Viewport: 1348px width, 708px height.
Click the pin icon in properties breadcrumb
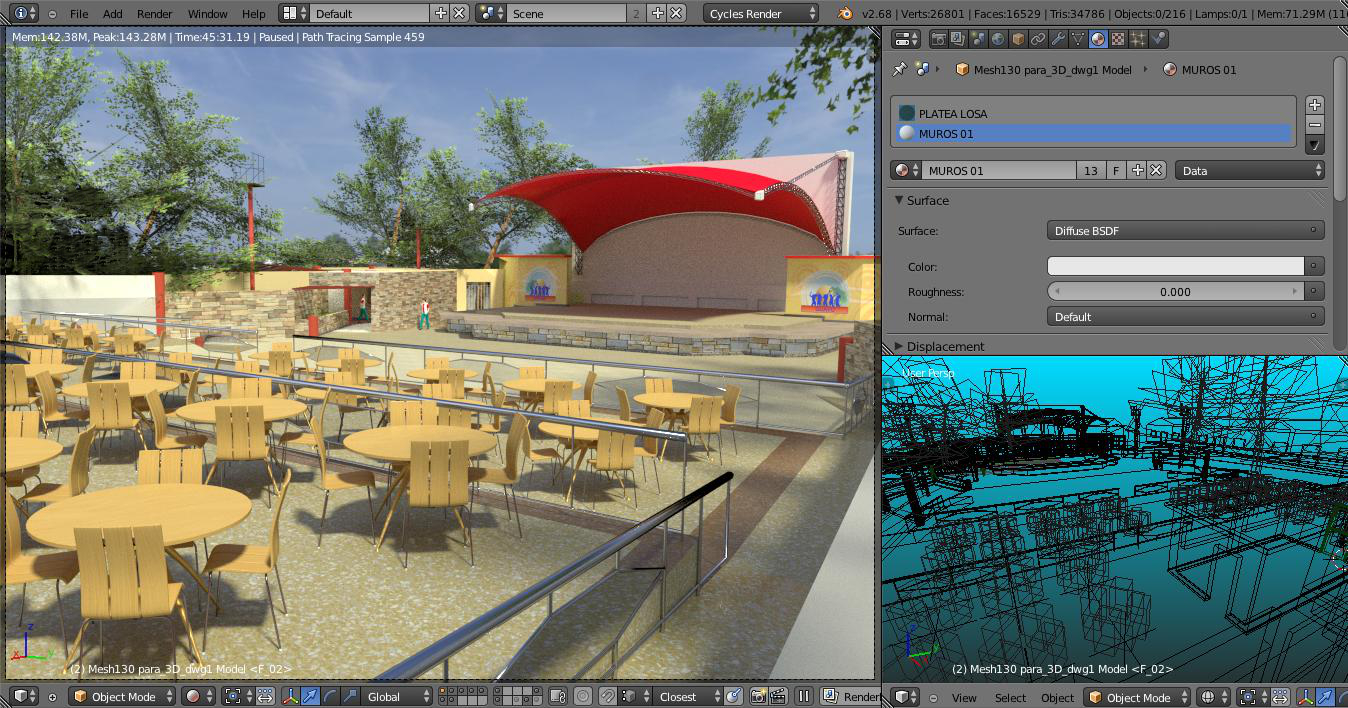[899, 69]
